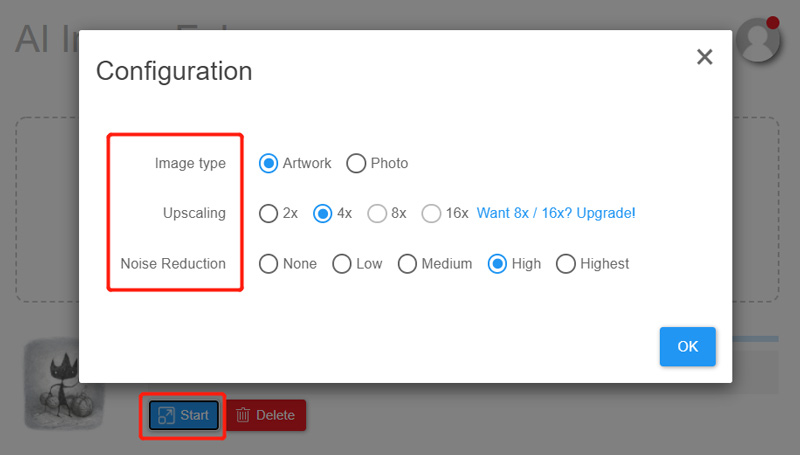Select Photo image type

(x=356, y=163)
